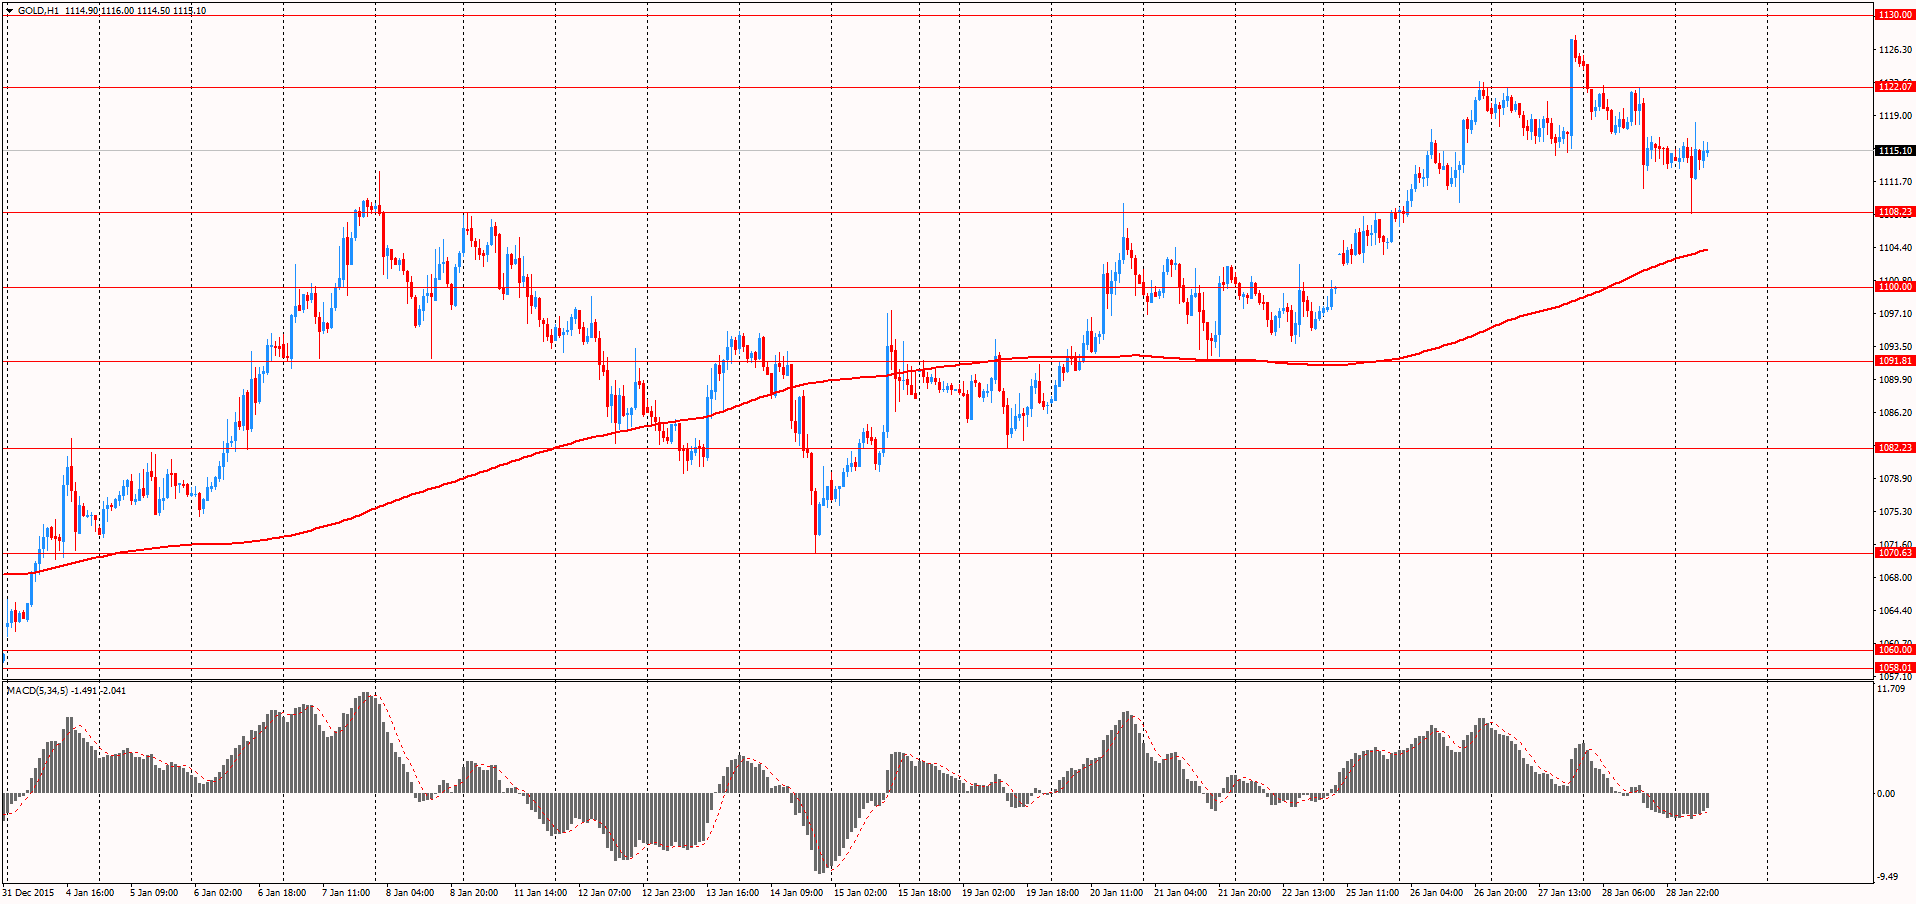Screen dimensions: 1916x904
Task: Open the dropdown arrow beside GOLD,H1
Action: [9, 11]
